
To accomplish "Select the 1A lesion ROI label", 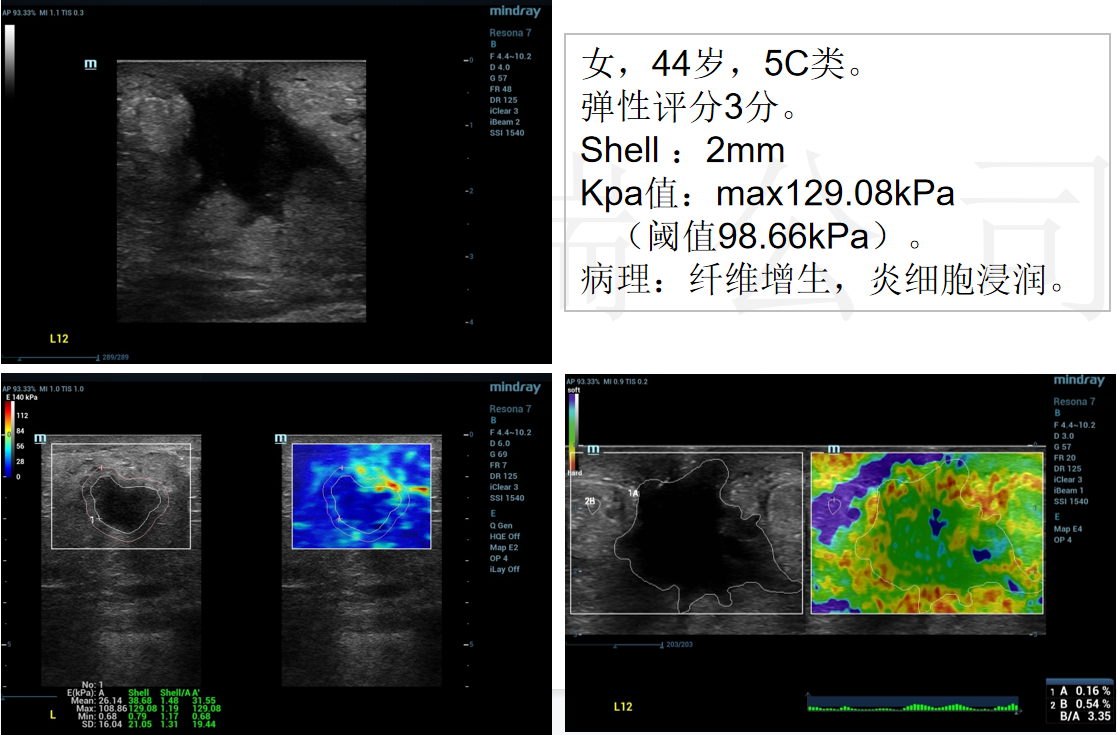I will point(633,493).
